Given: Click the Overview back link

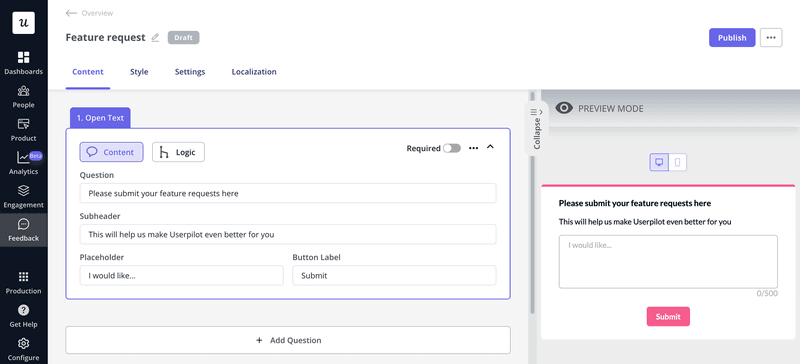Looking at the screenshot, I should click(97, 13).
